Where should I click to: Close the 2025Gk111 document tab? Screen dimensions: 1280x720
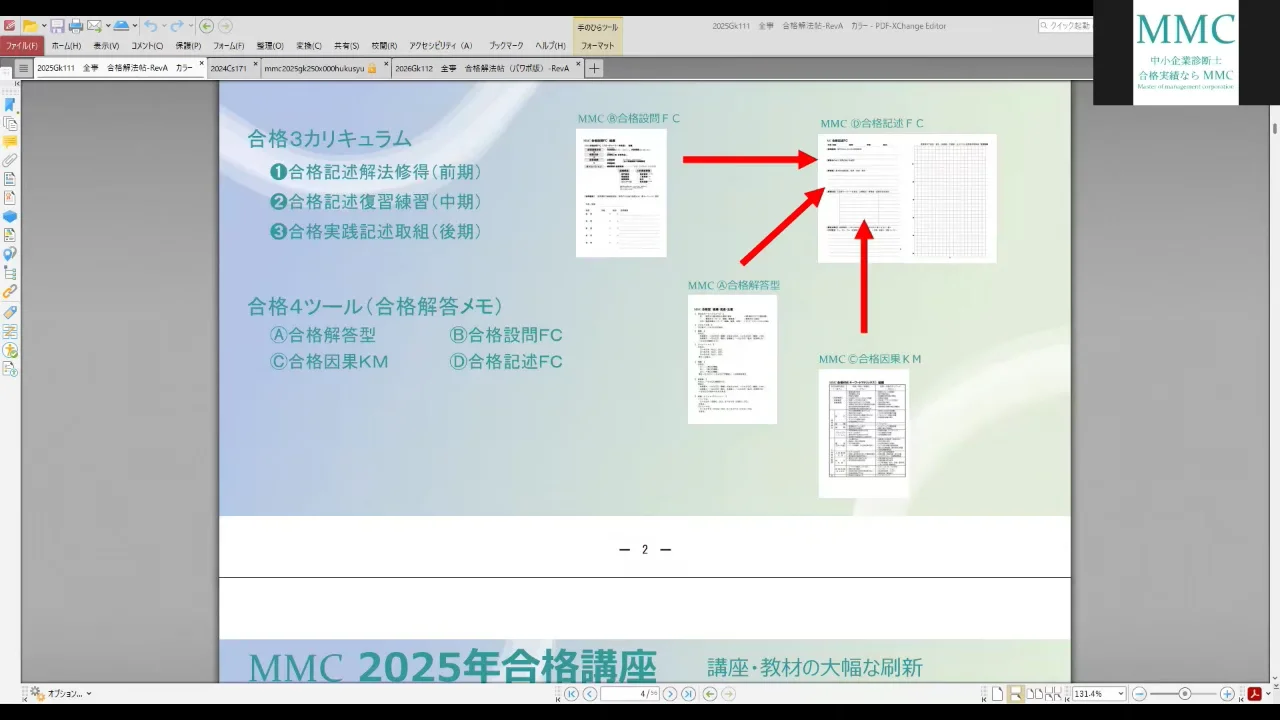click(x=201, y=64)
